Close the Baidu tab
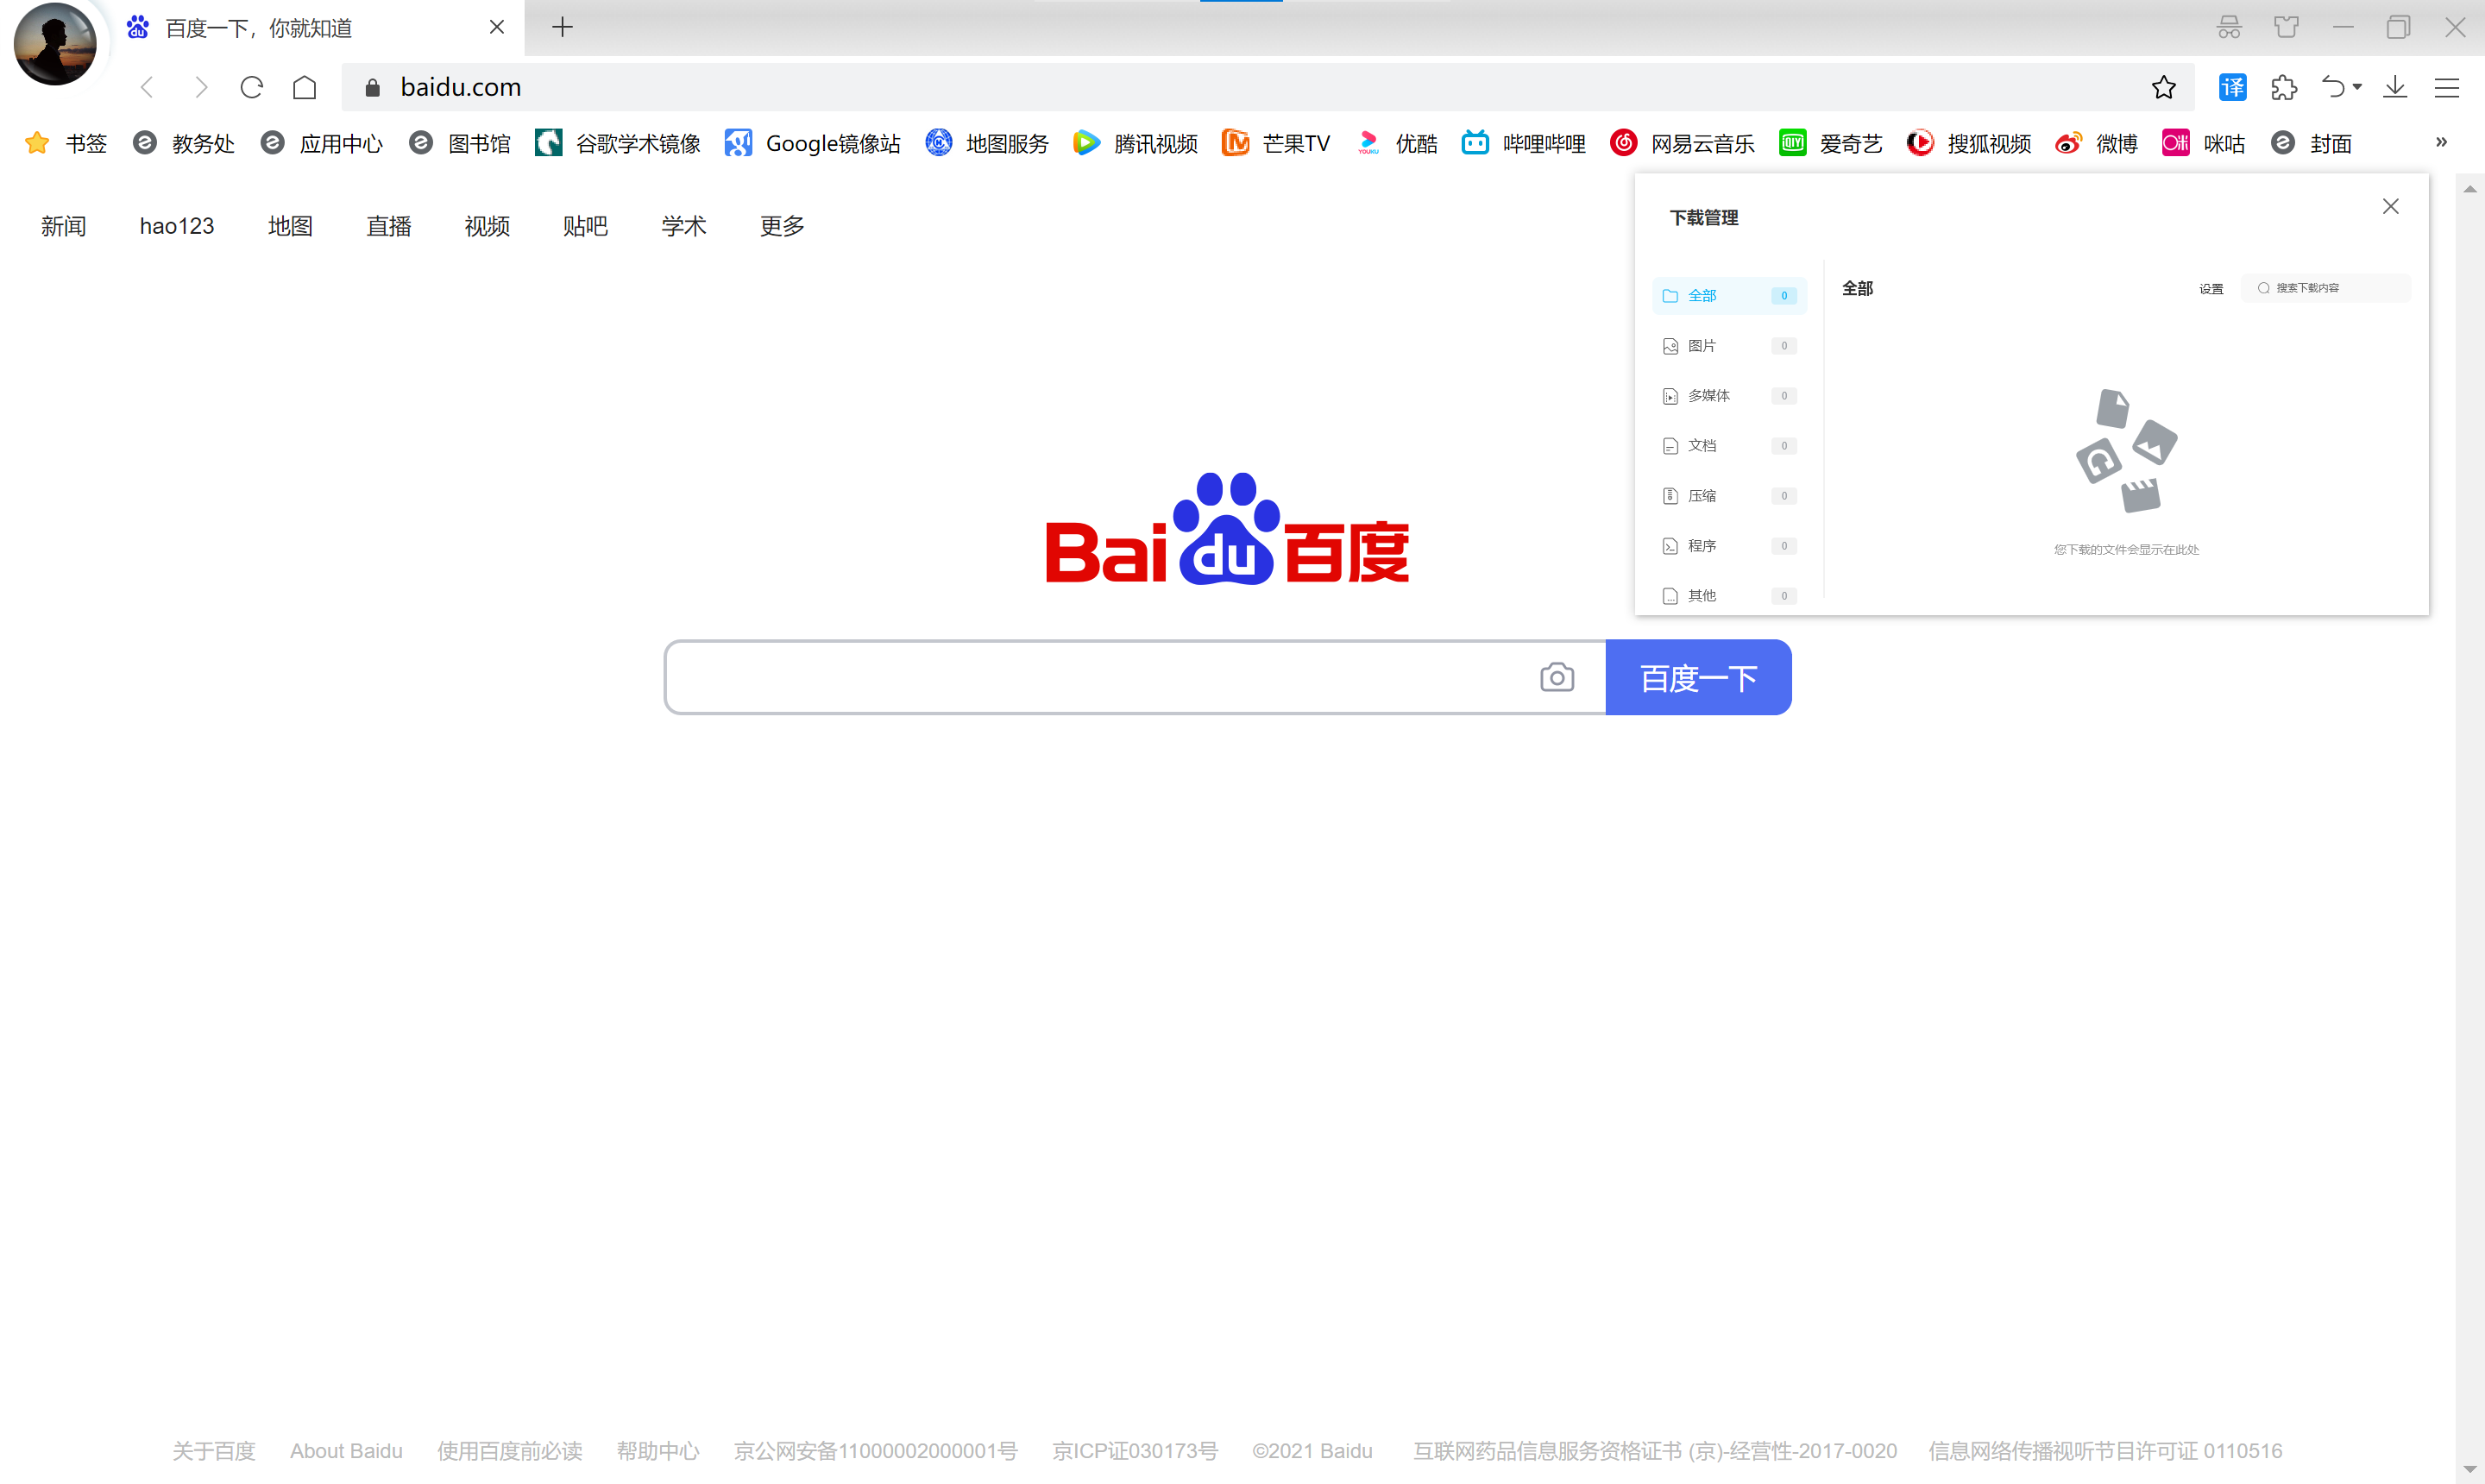2485x1484 pixels. tap(496, 27)
